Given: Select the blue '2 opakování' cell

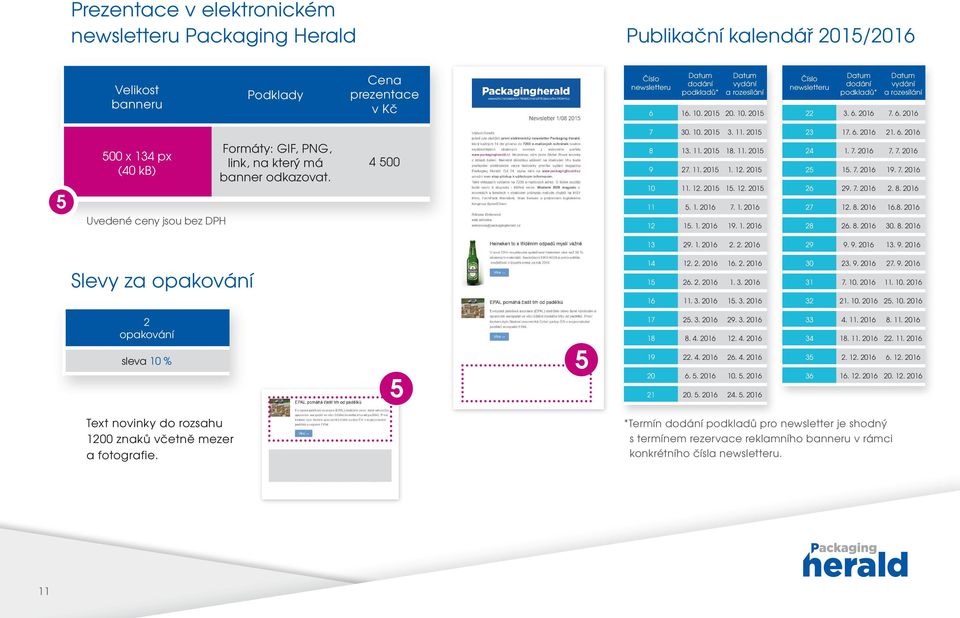Looking at the screenshot, I should tap(147, 328).
